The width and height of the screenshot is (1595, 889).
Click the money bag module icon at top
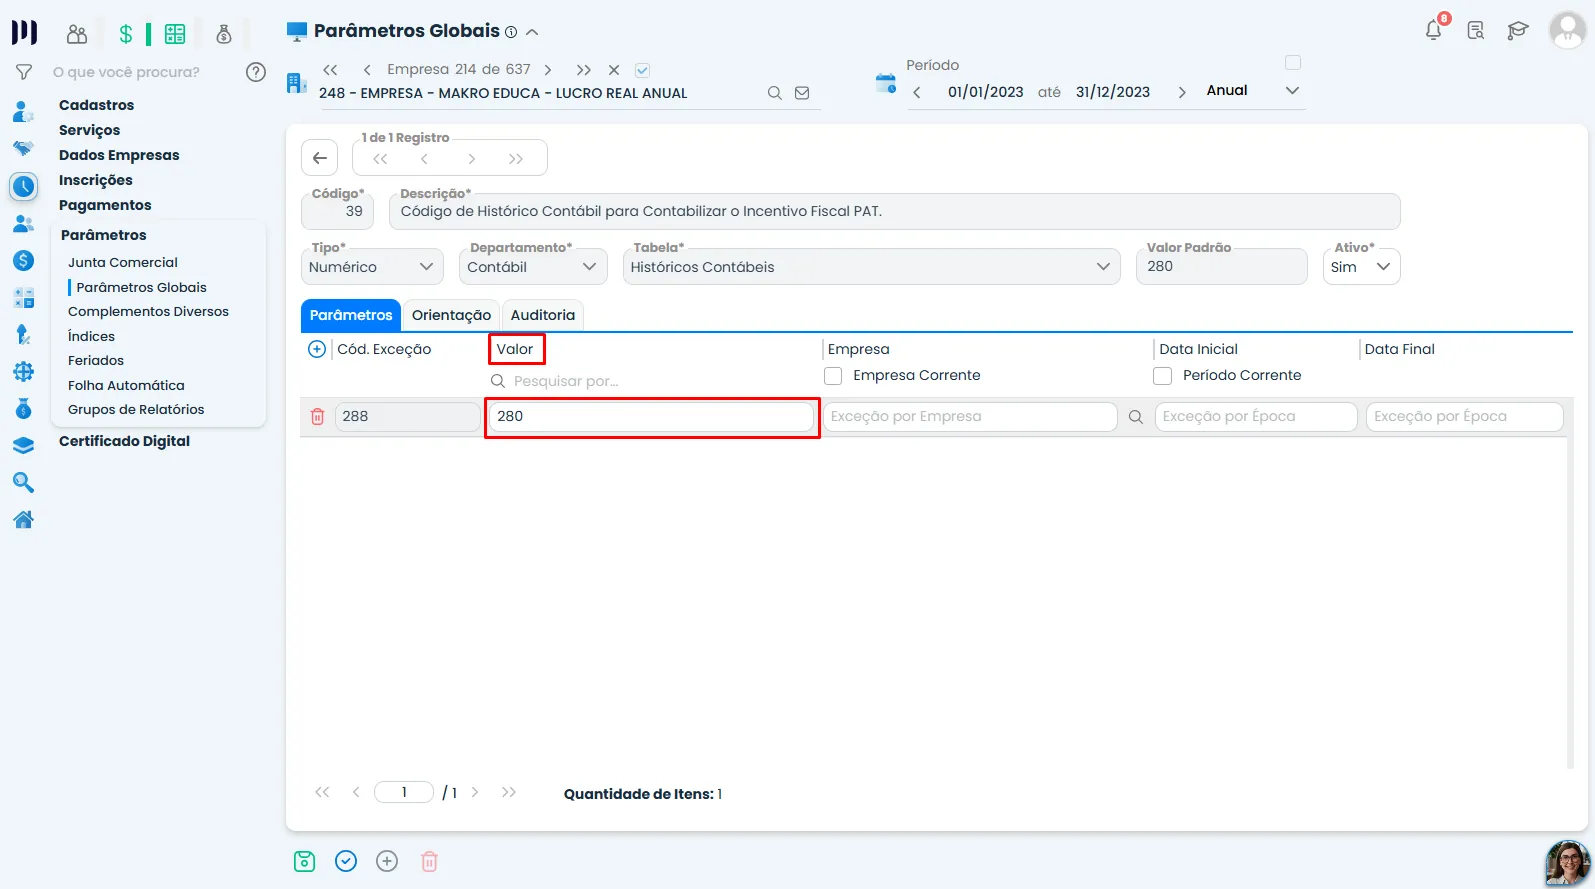224,34
